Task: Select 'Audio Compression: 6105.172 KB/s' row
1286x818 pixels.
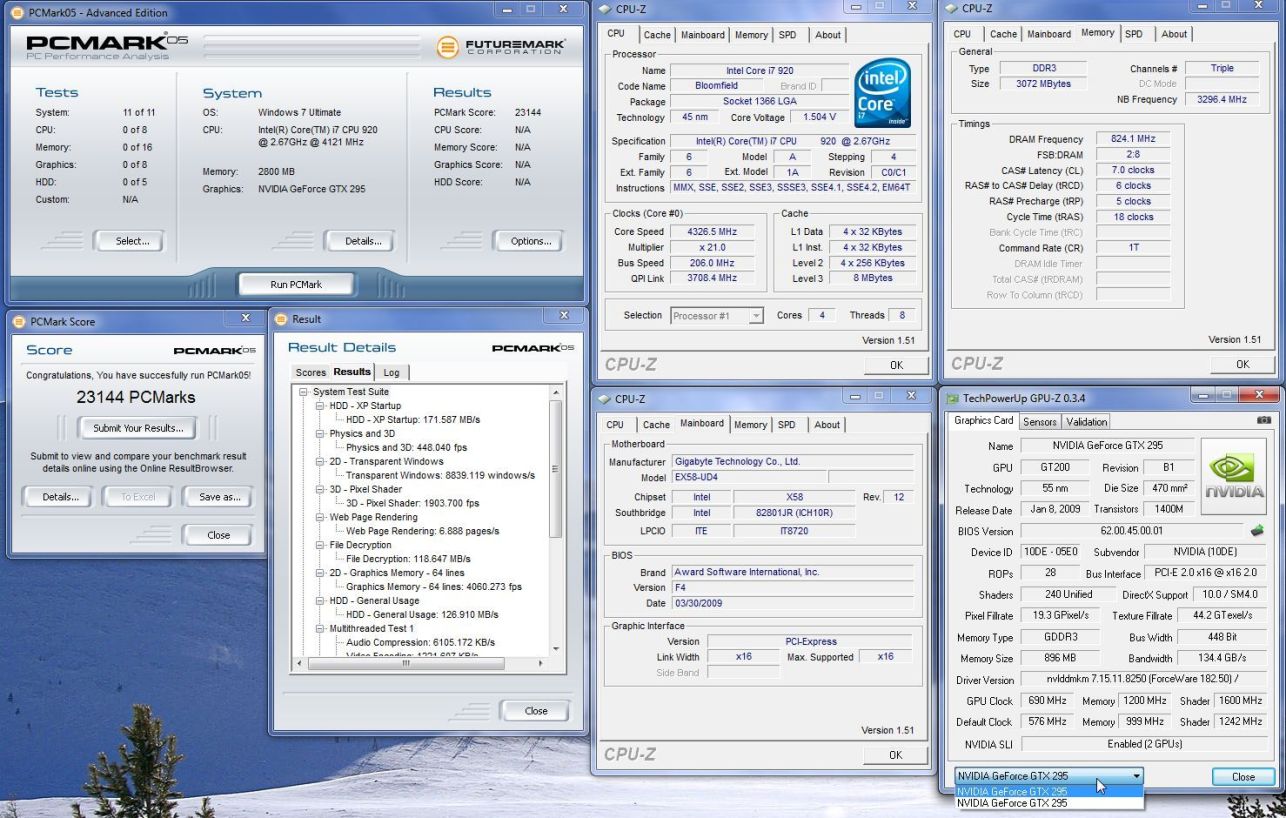Action: click(420, 642)
